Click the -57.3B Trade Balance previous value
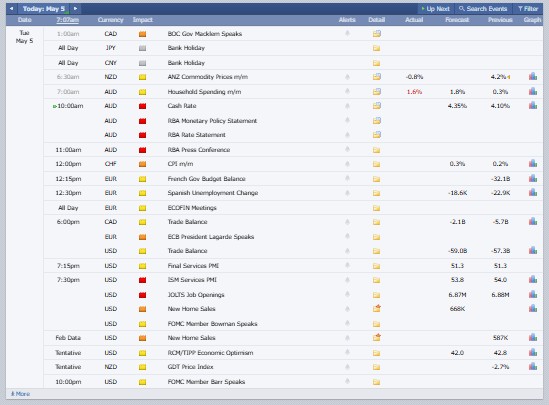This screenshot has width=549, height=405. [x=500, y=251]
